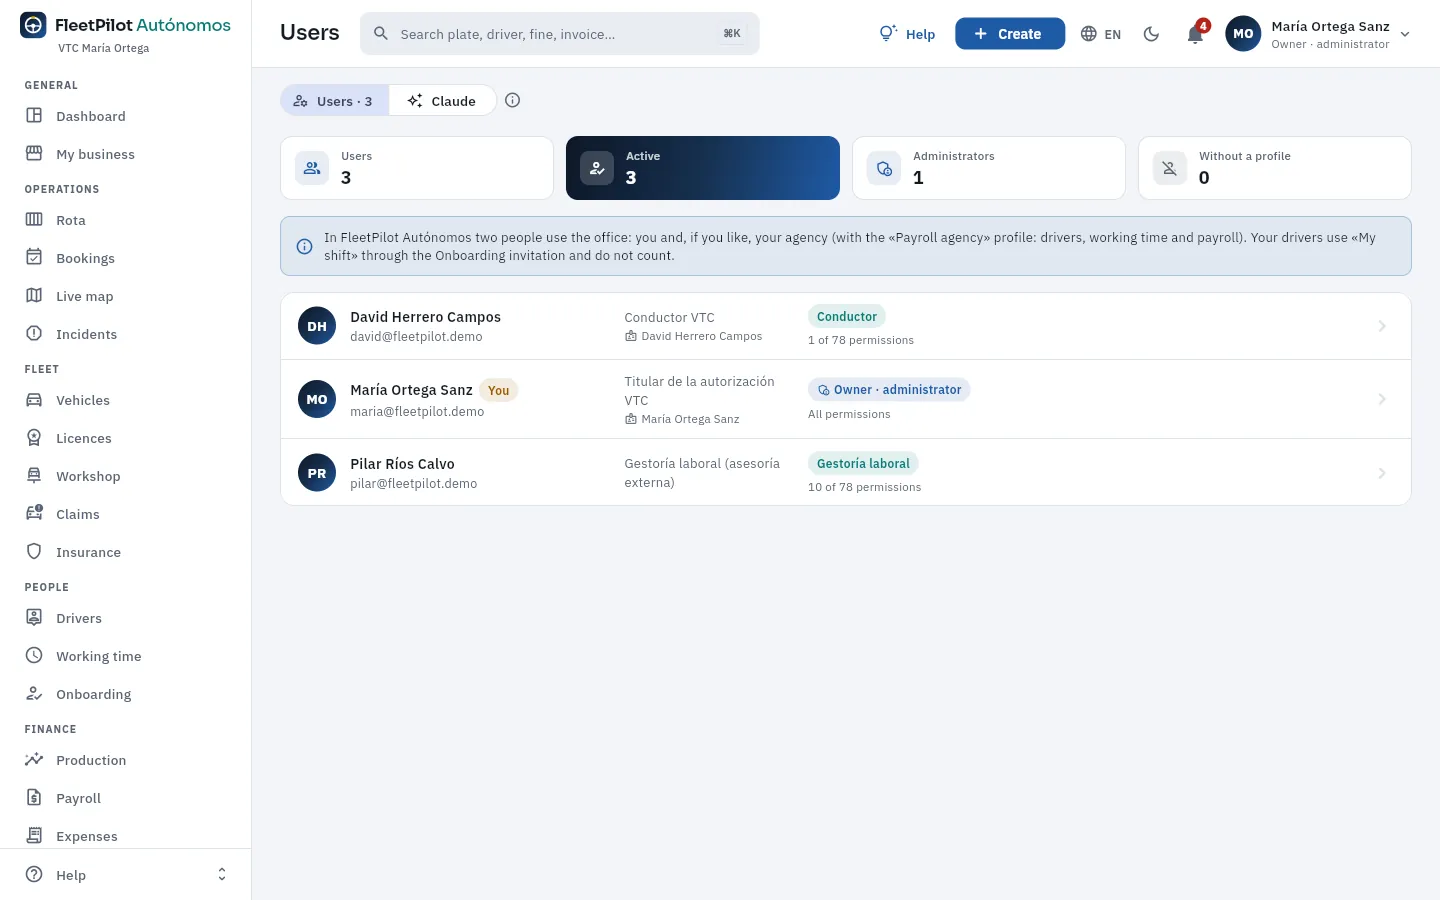
Task: Open the Dashboard icon in sidebar
Action: [34, 116]
